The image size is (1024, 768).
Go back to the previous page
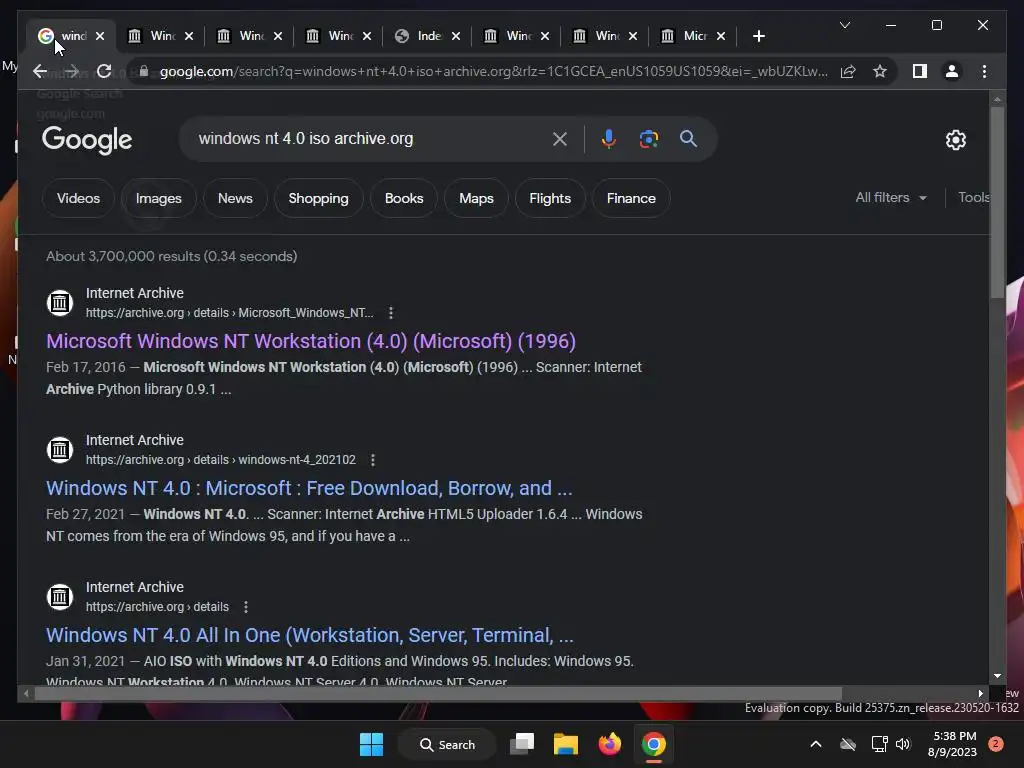[x=40, y=71]
